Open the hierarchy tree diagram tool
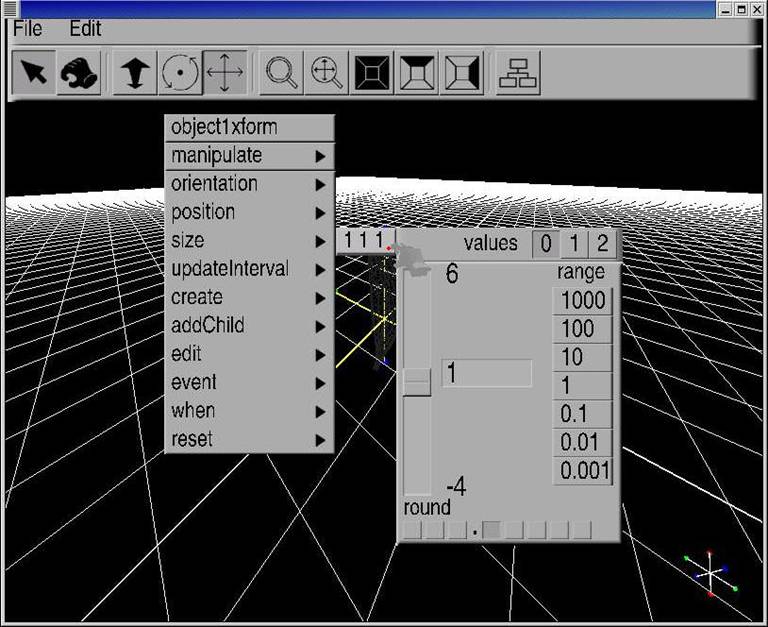This screenshot has height=627, width=768. click(518, 72)
